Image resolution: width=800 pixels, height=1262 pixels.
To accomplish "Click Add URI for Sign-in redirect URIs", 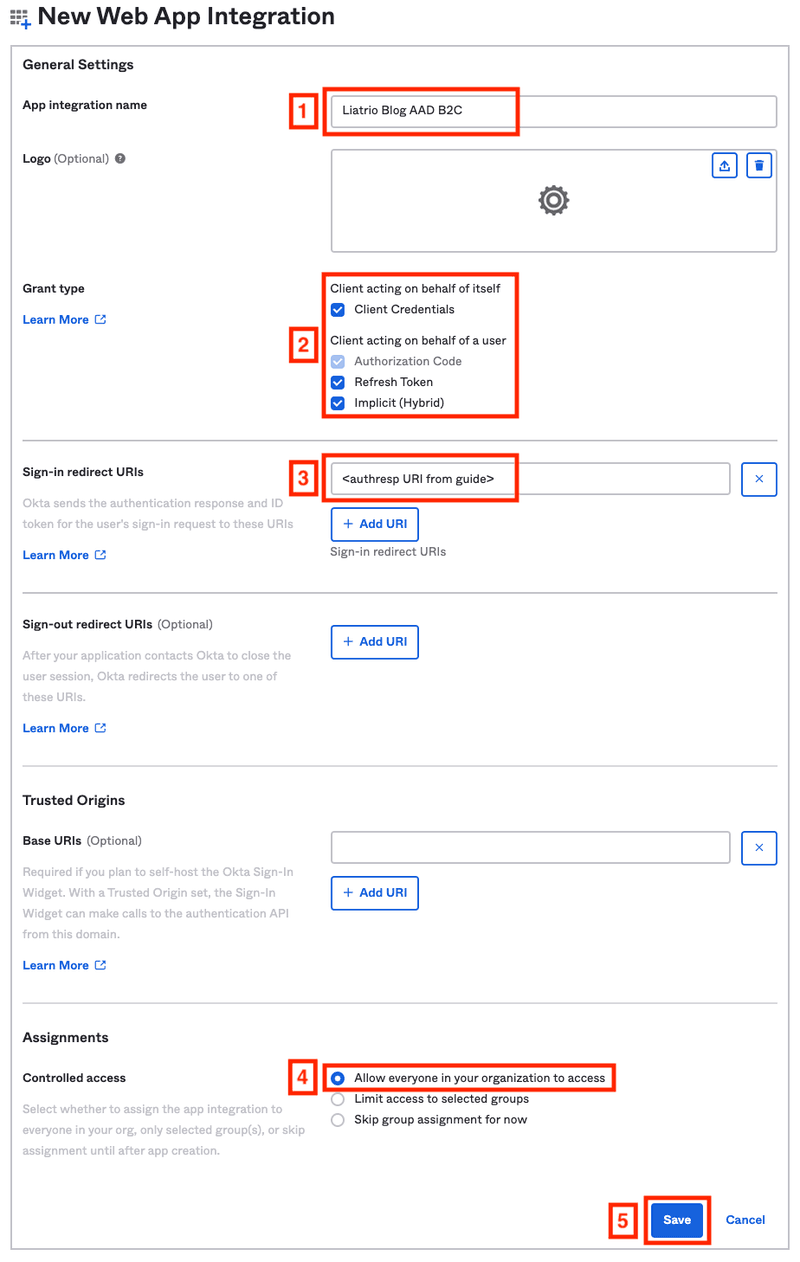I will [374, 524].
